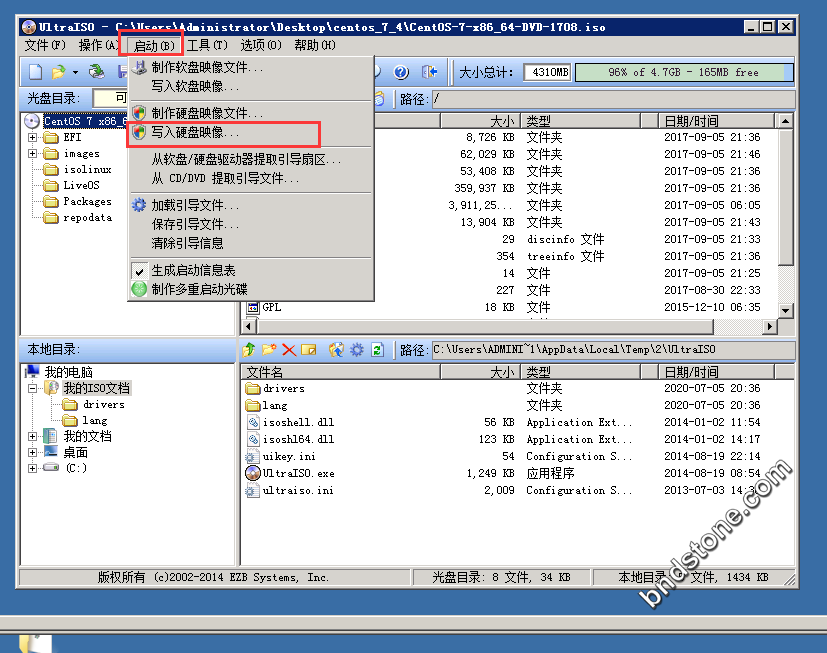The image size is (827, 653).
Task: Sort the image file list by 类型 column
Action: click(581, 121)
